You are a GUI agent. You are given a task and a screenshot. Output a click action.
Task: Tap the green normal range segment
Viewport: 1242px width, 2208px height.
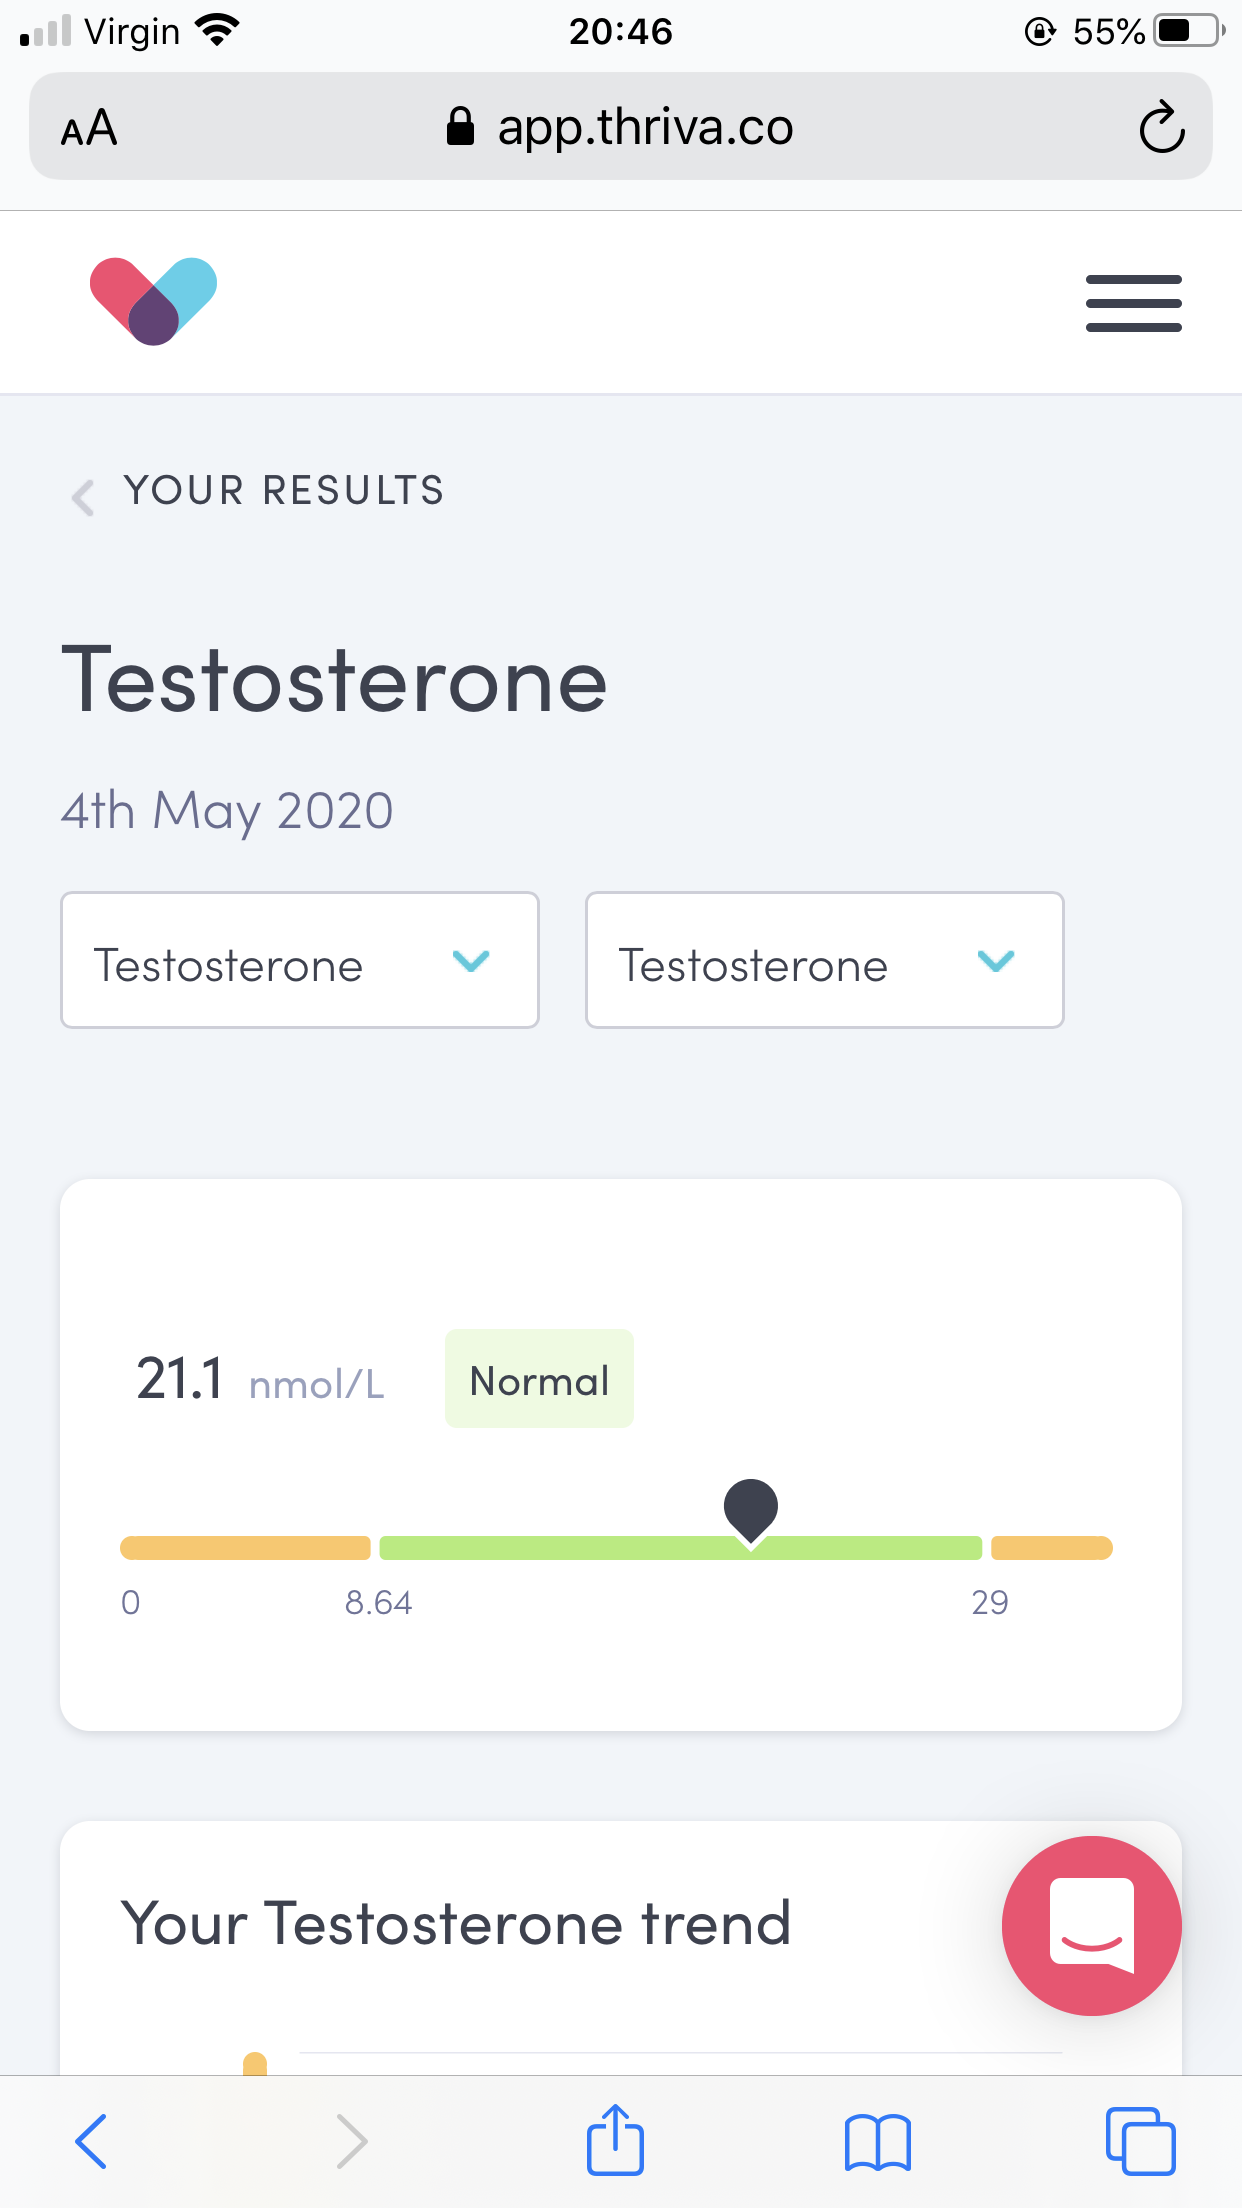681,1548
